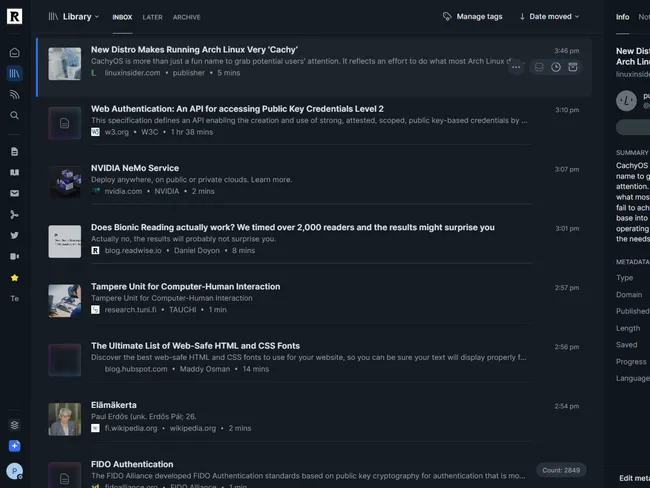The image size is (650, 488).
Task: Click 'nvidia.com' source text
Action: 123,191
